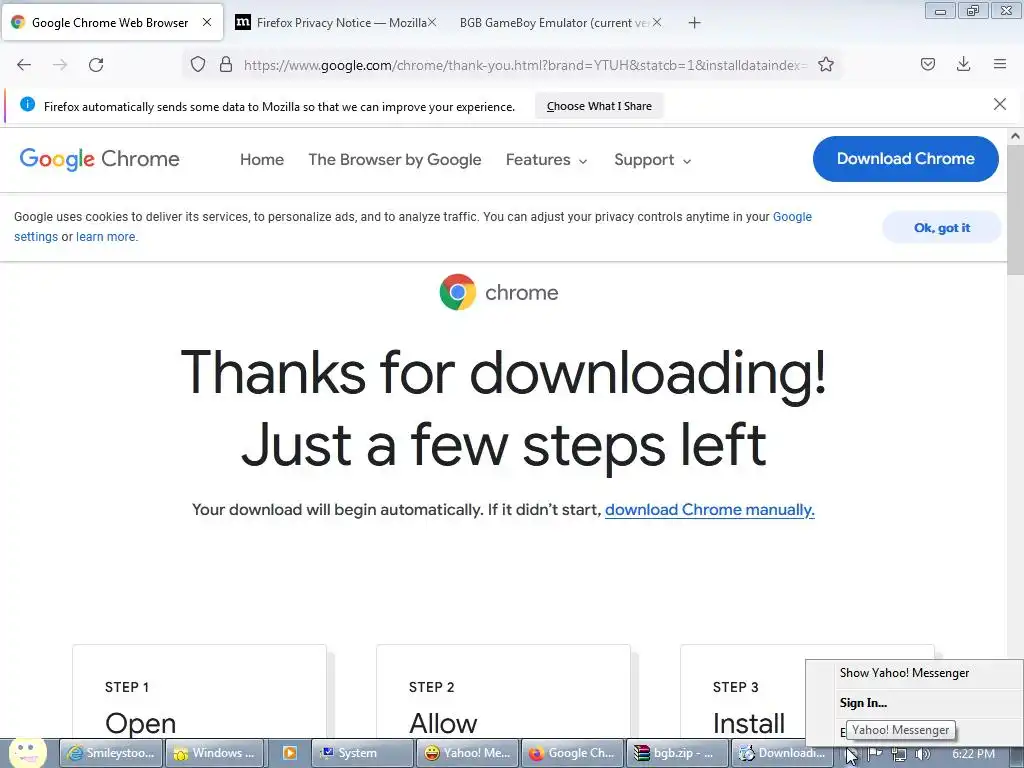Image resolution: width=1024 pixels, height=768 pixels.
Task: Open a new browser tab
Action: [x=694, y=23]
